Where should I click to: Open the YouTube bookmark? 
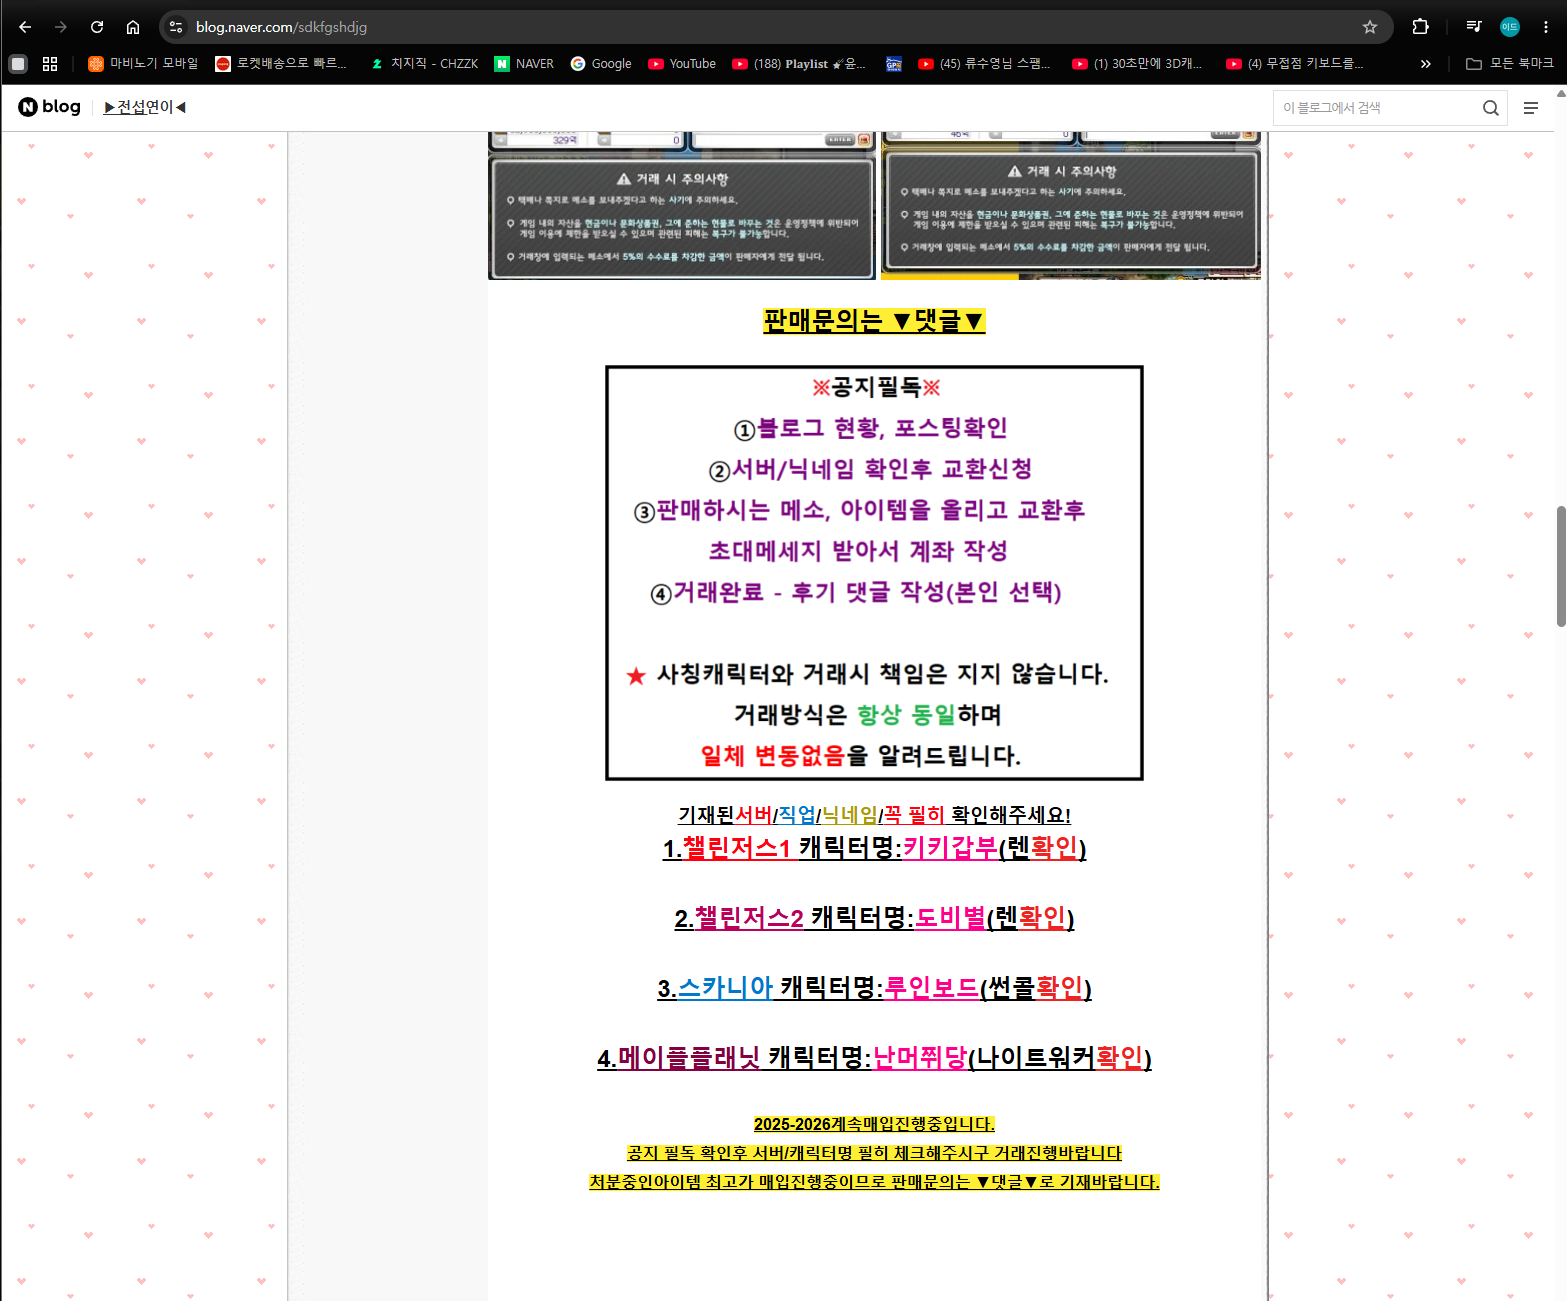click(682, 64)
